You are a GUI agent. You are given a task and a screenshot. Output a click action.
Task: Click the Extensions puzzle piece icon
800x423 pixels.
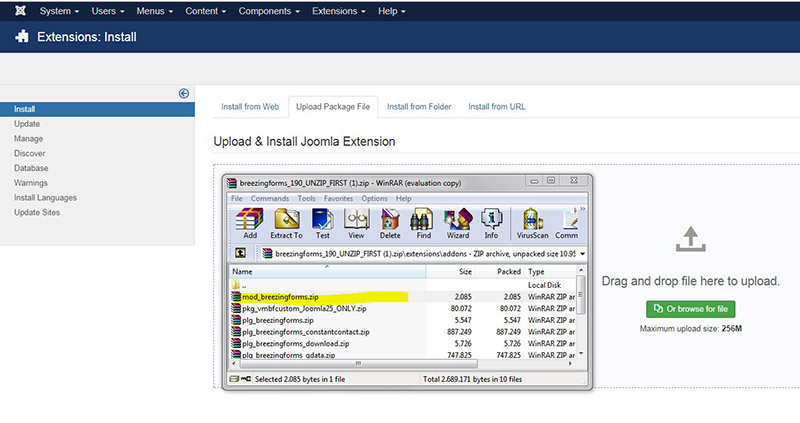pos(22,37)
